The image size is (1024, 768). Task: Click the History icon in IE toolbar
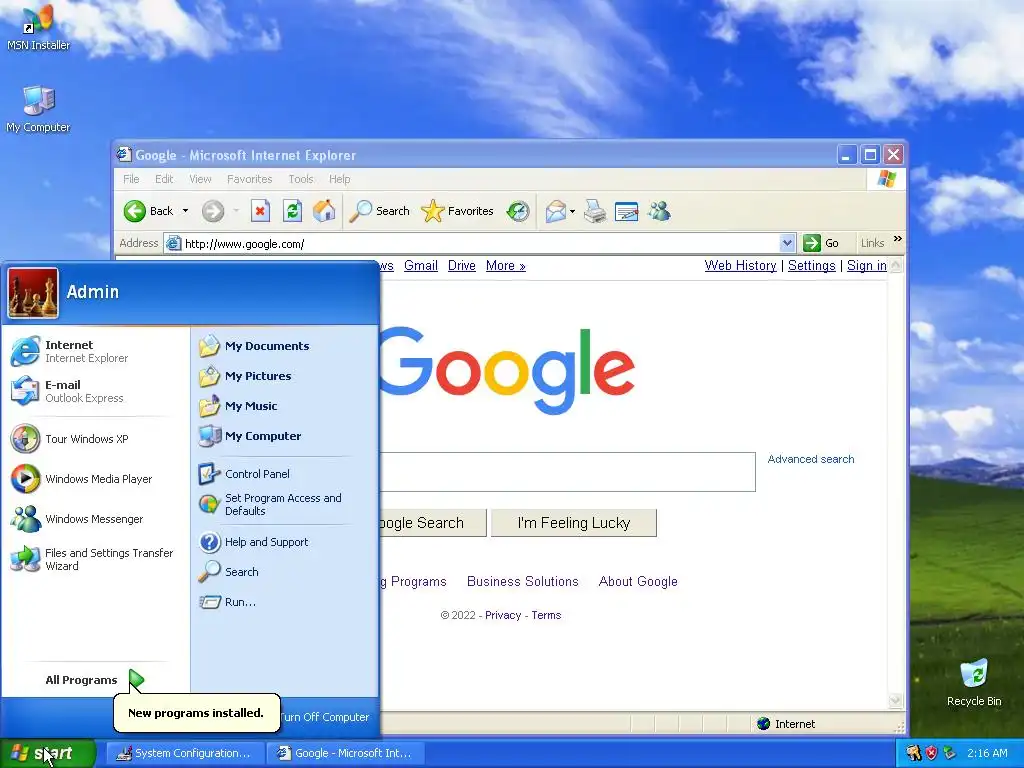[x=518, y=211]
